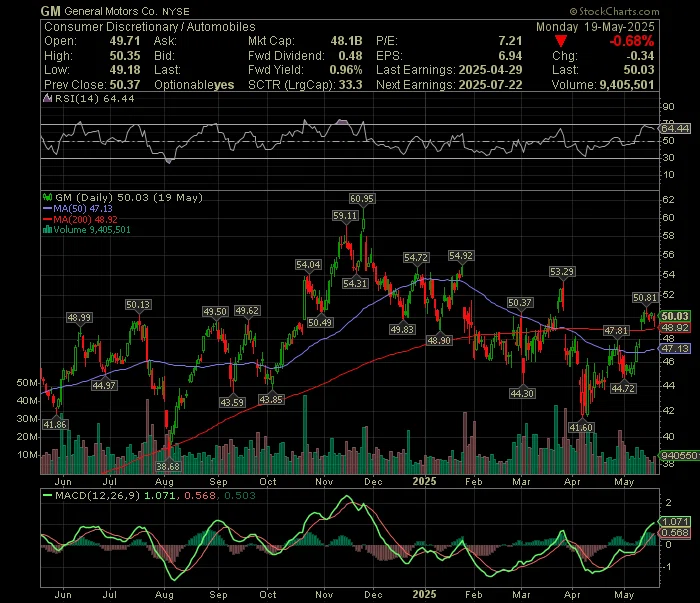Click the Prev Close 50.37 value
Screen dimensions: 700x603
(x=125, y=85)
